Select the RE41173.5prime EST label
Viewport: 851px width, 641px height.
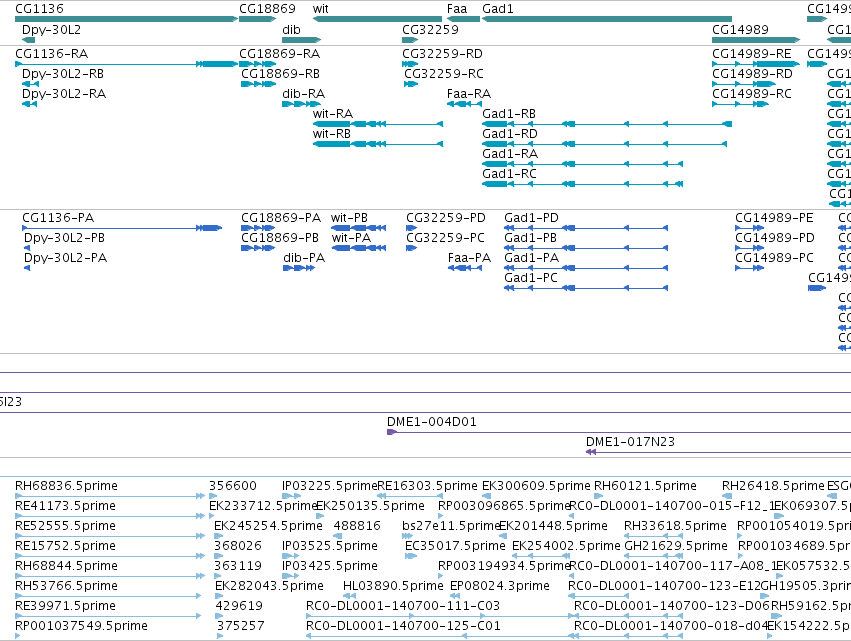[65, 506]
